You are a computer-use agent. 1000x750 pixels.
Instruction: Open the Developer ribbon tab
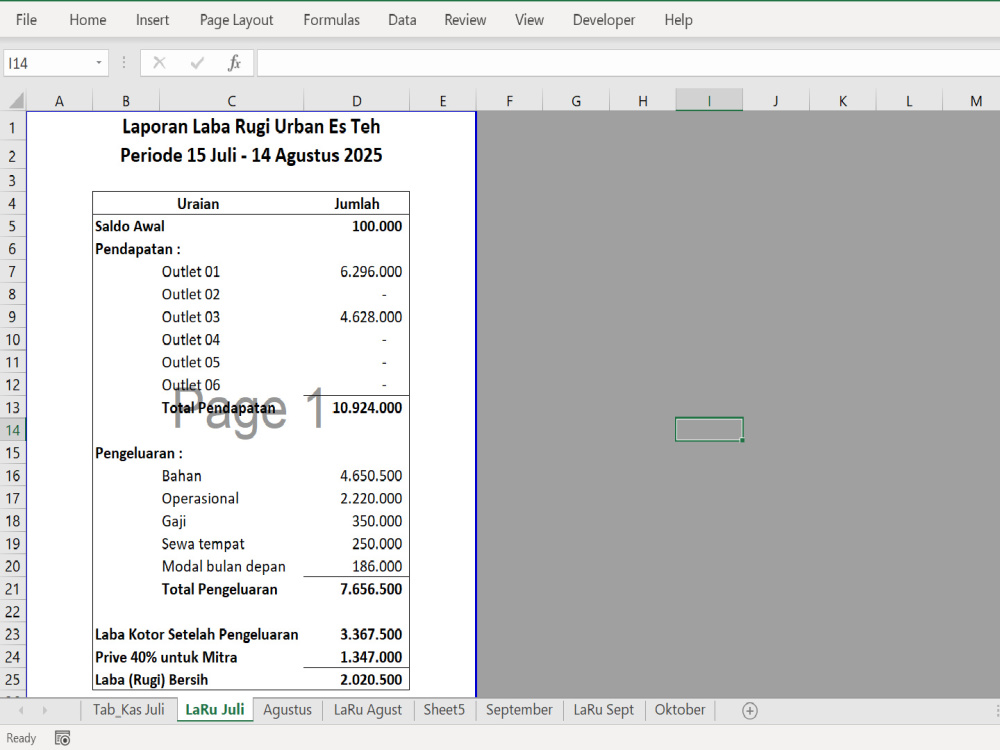604,20
